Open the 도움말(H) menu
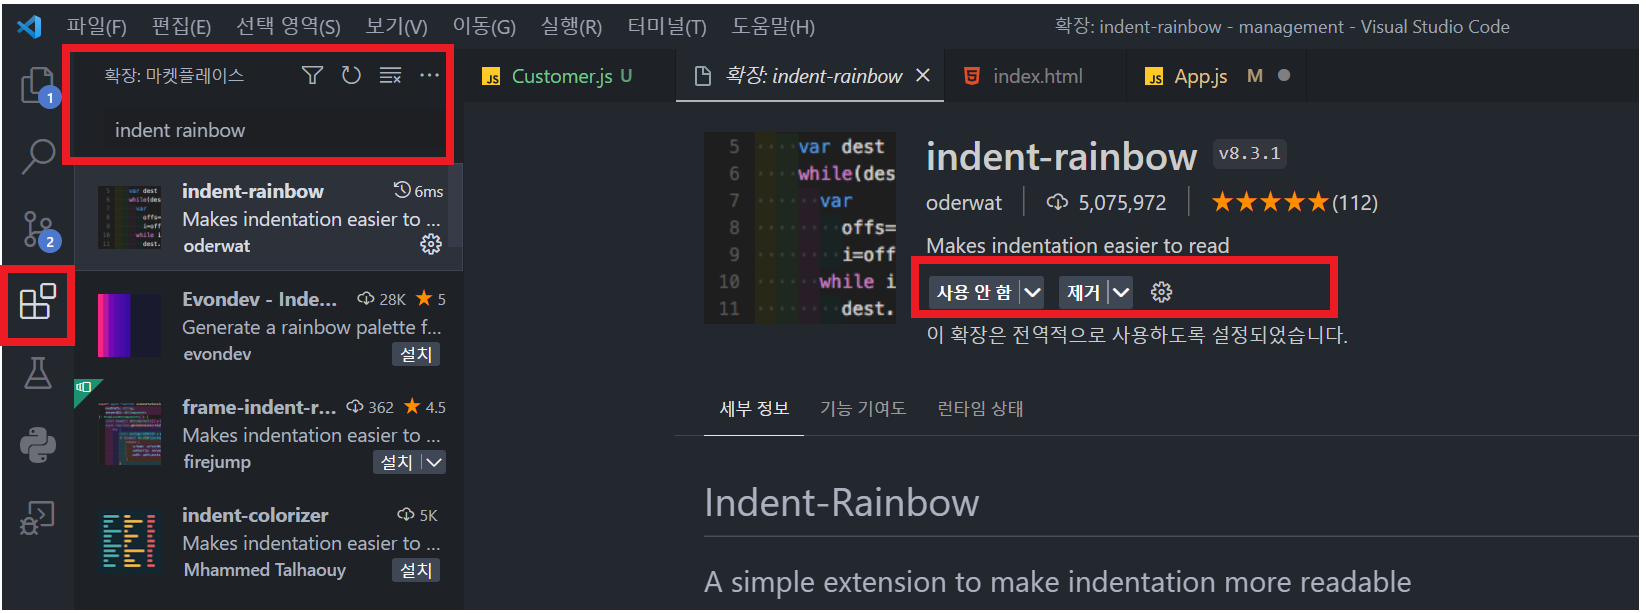 [x=773, y=26]
